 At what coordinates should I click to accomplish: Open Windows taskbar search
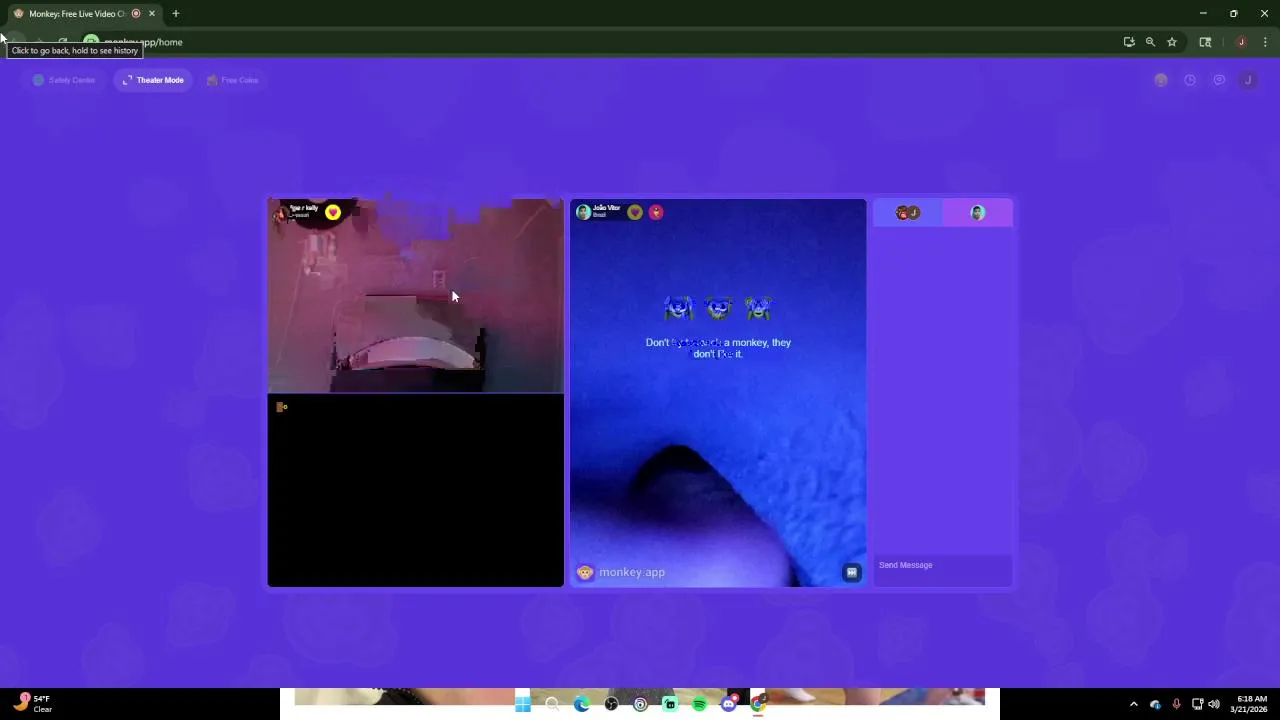[552, 704]
